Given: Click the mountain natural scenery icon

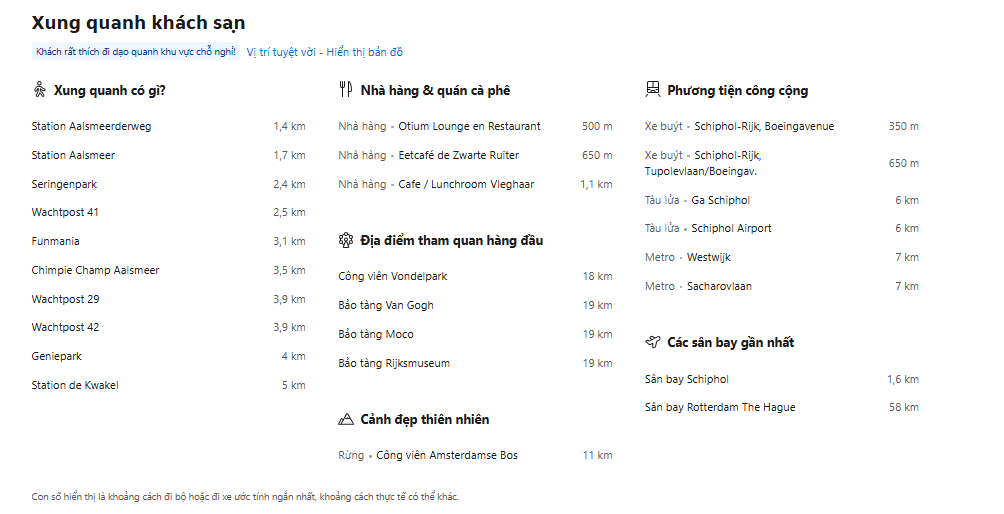Looking at the screenshot, I should pyautogui.click(x=346, y=419).
